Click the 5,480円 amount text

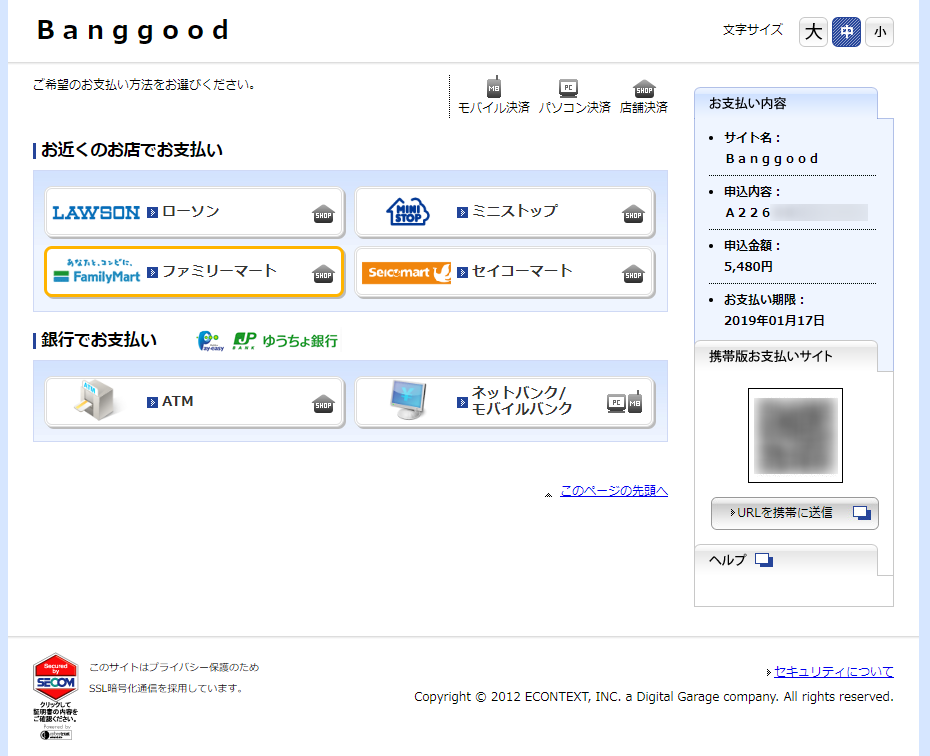(748, 267)
